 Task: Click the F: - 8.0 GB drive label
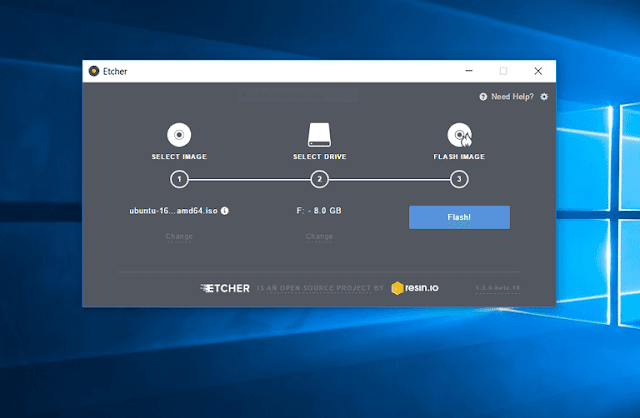(319, 211)
